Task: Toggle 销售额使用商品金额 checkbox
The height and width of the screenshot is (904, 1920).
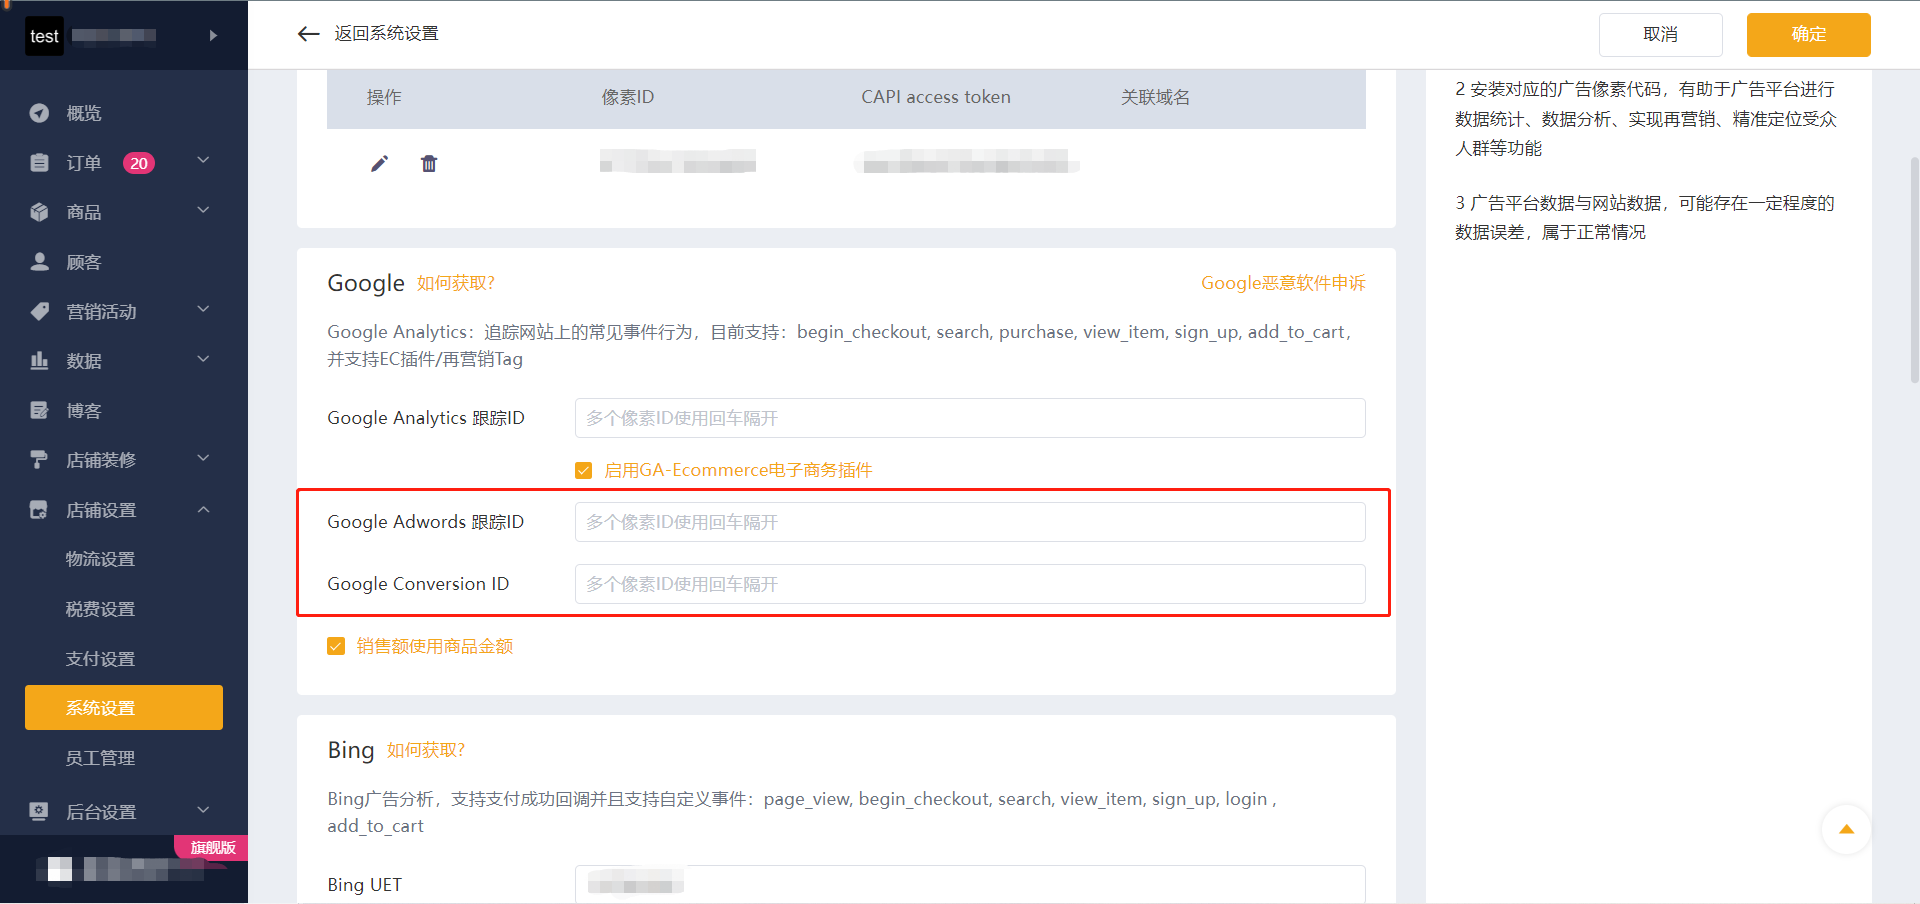Action: [336, 646]
